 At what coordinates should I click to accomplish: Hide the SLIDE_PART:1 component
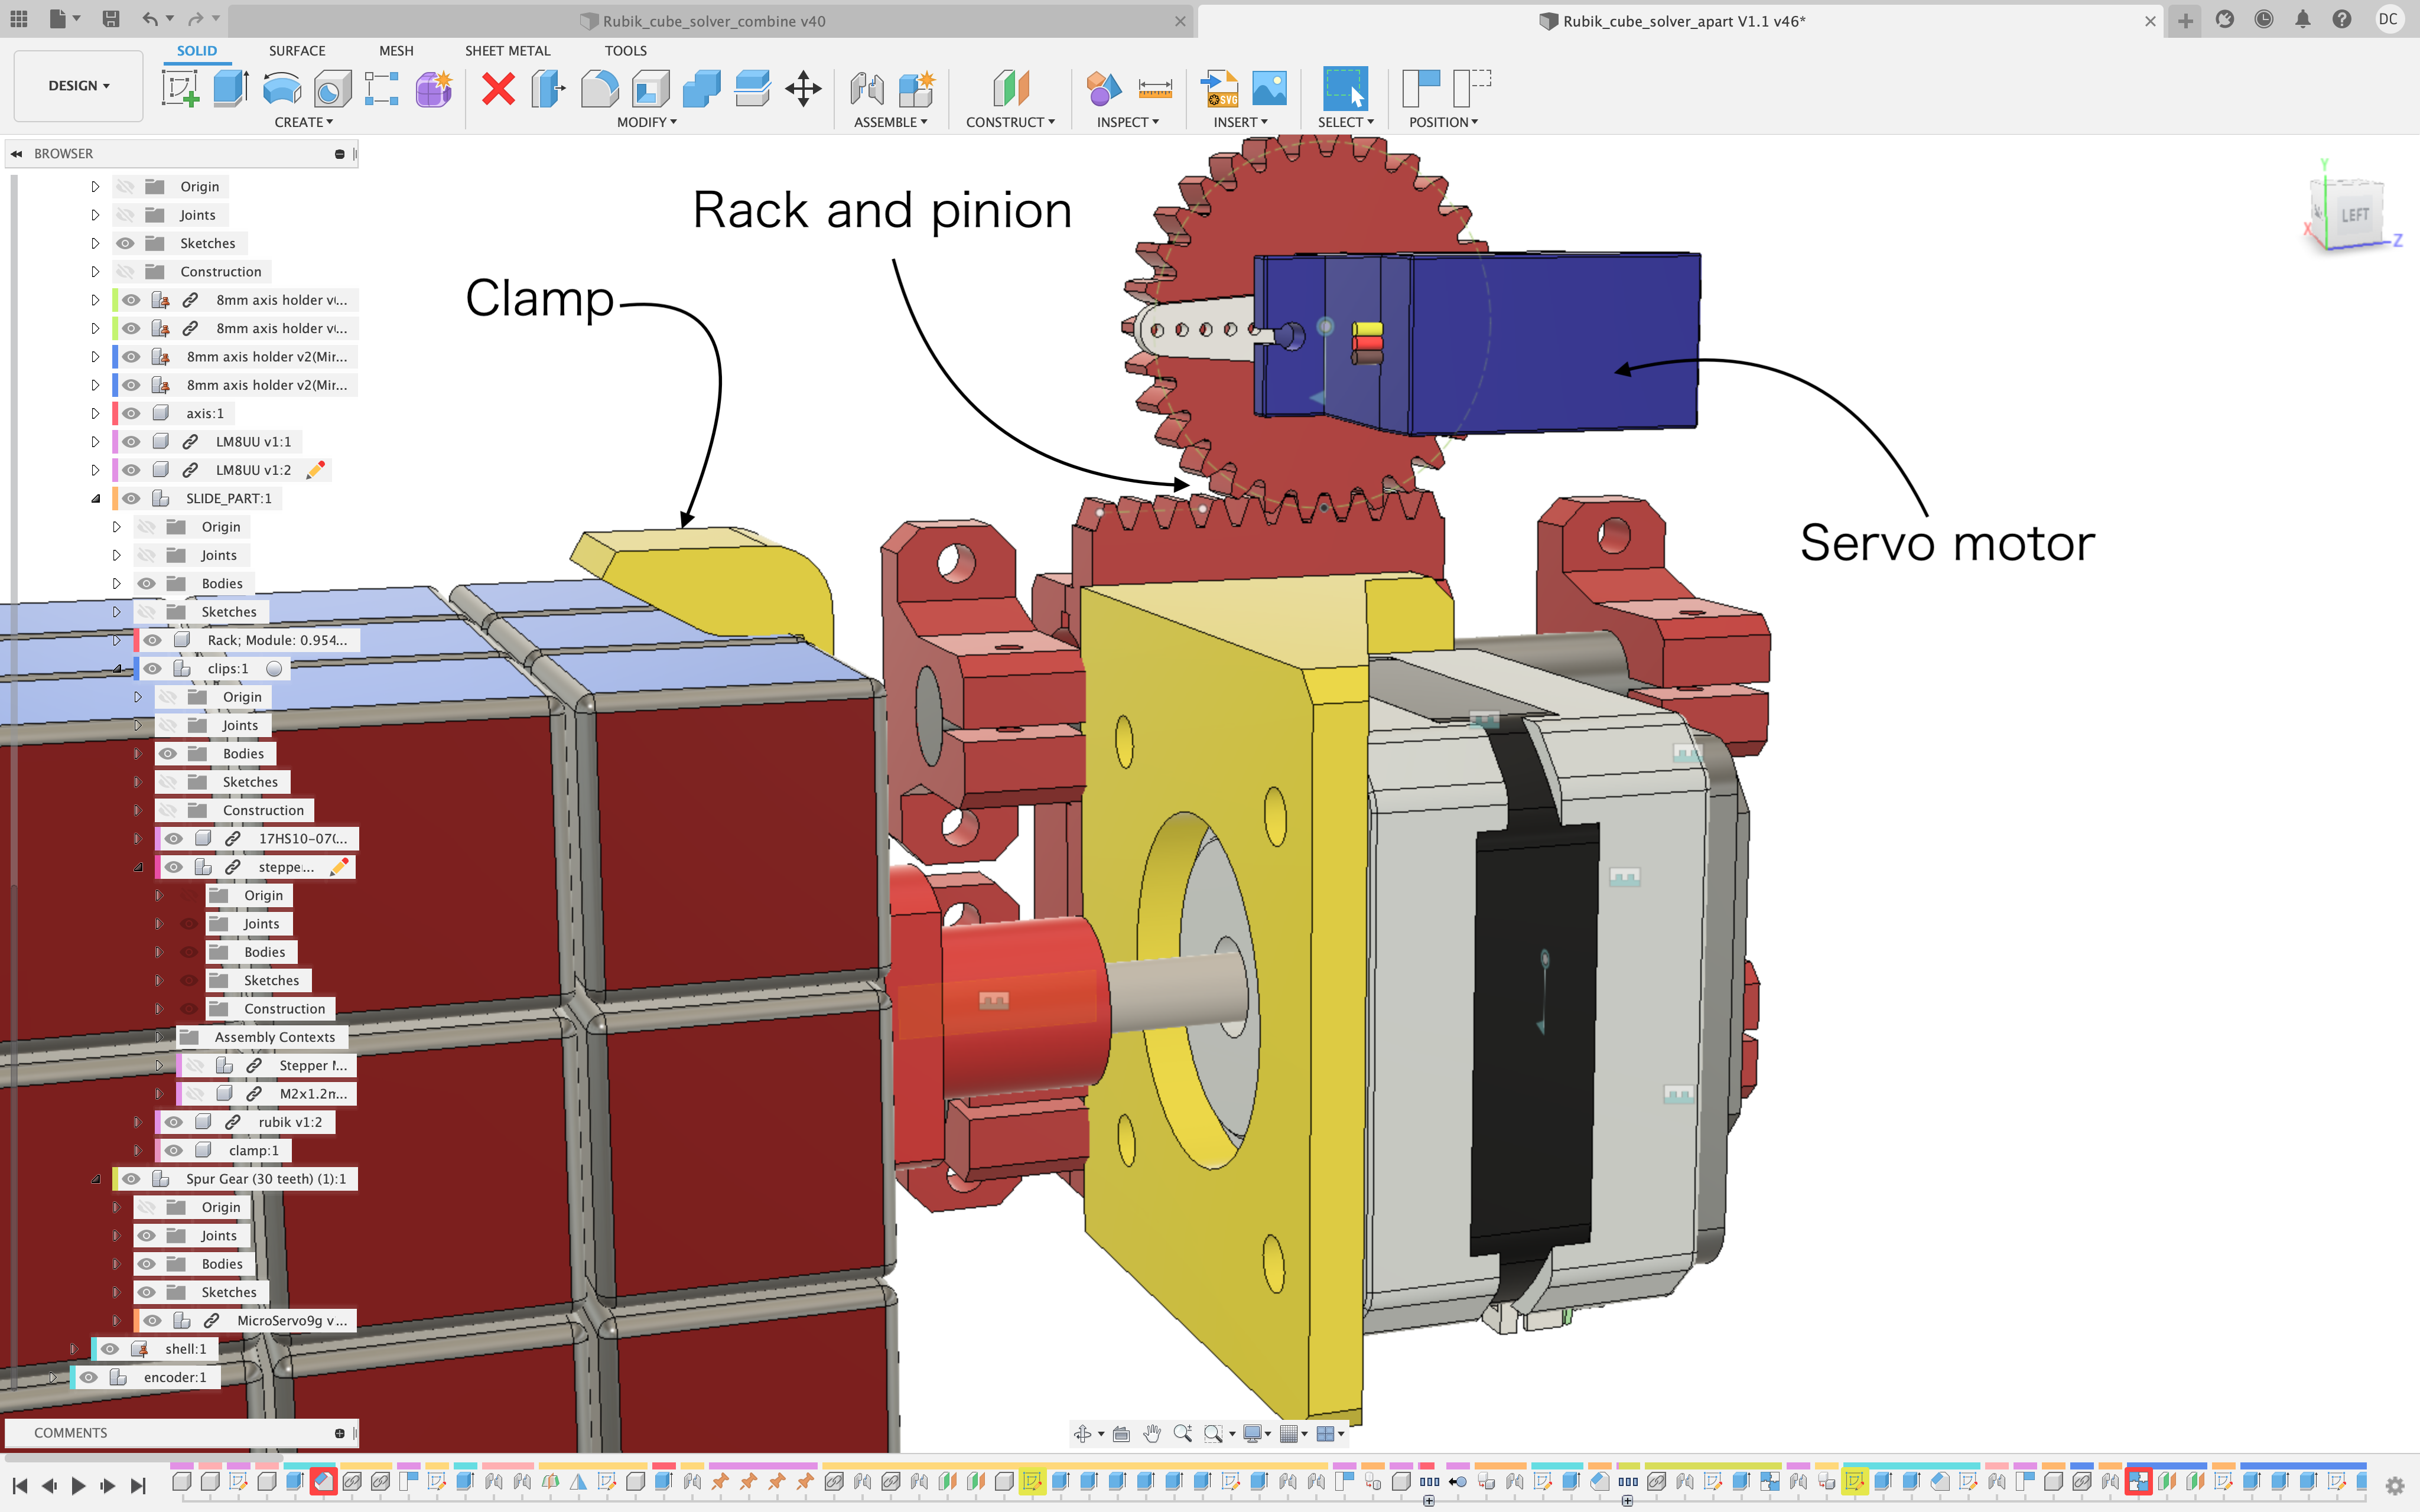tap(132, 498)
